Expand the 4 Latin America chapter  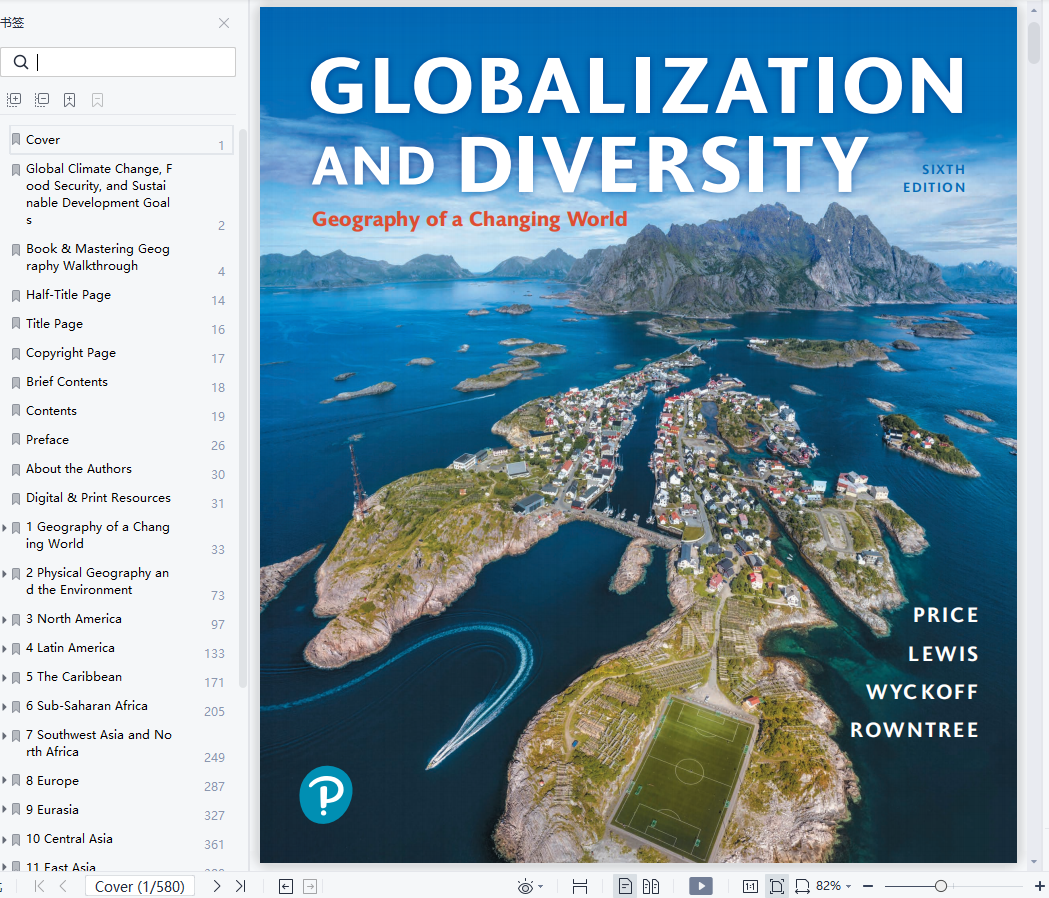tap(5, 649)
